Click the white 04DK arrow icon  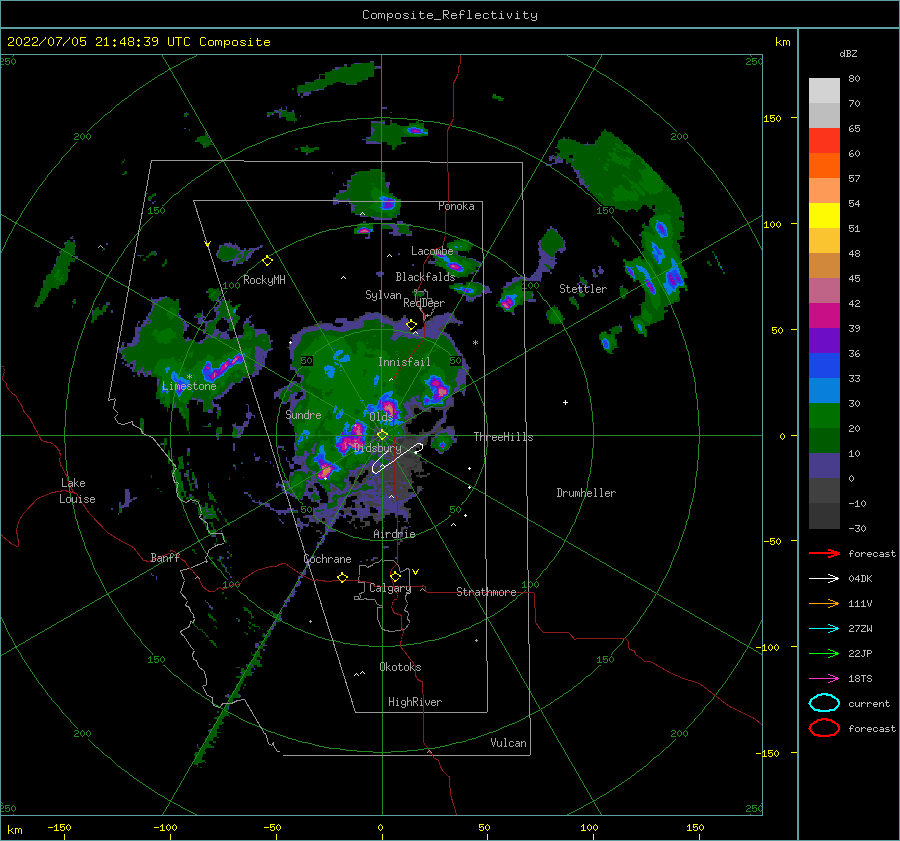point(824,578)
